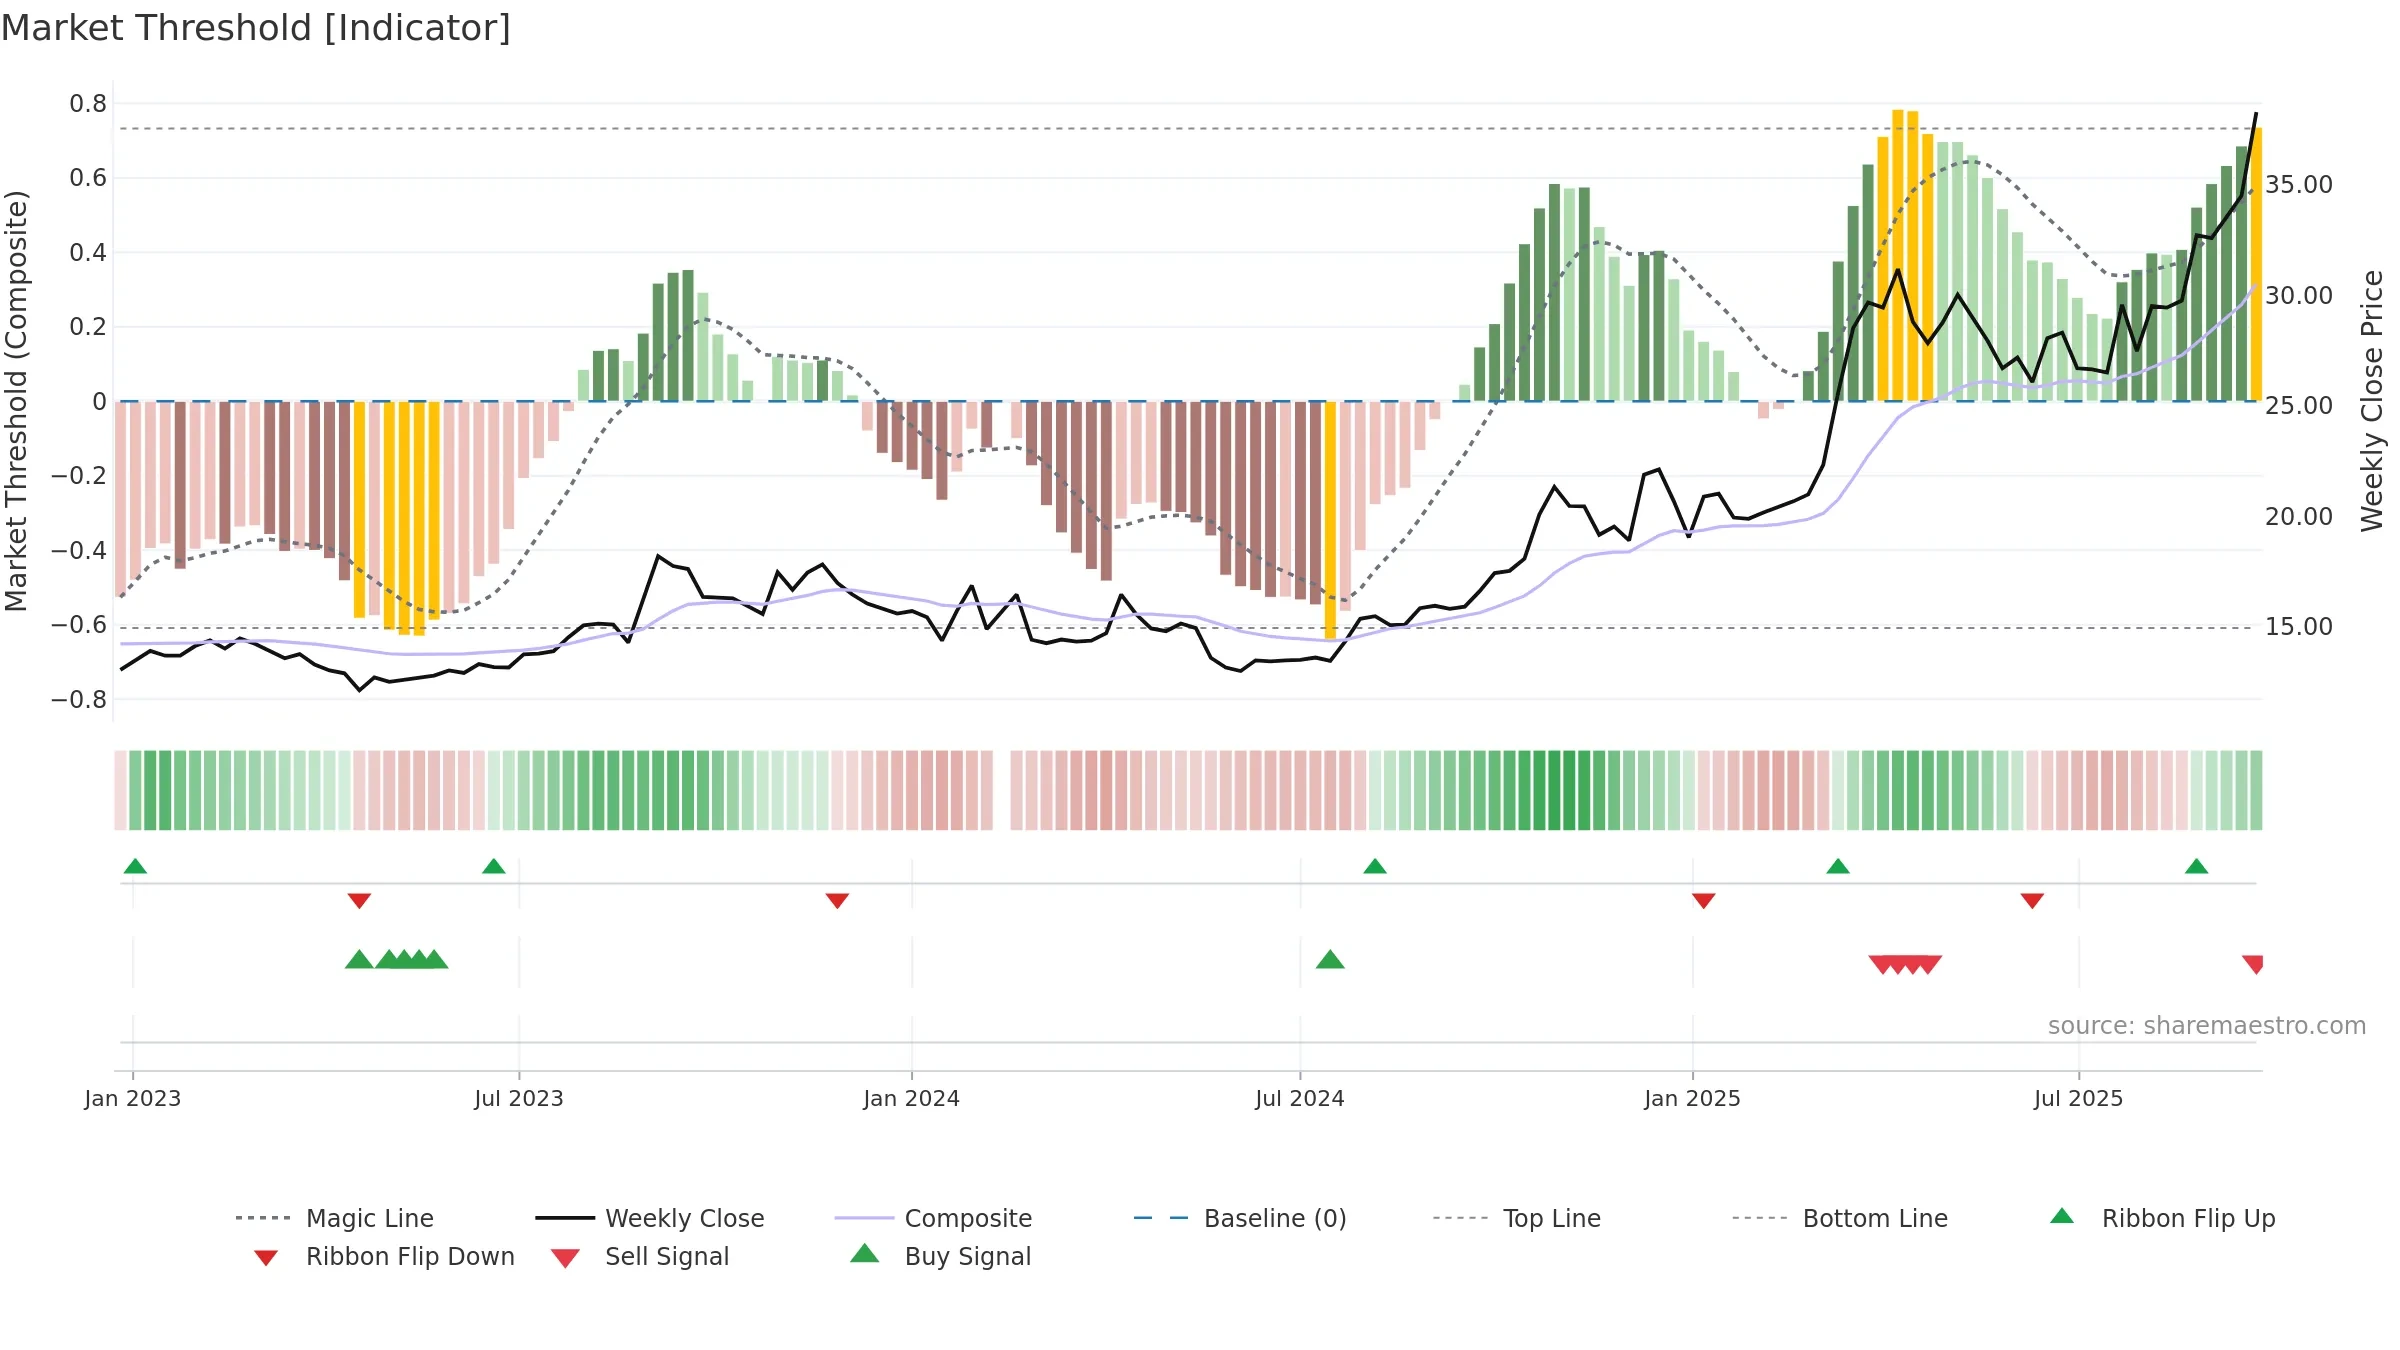Click the Buy Signal triangle in July 2024

tap(1330, 960)
